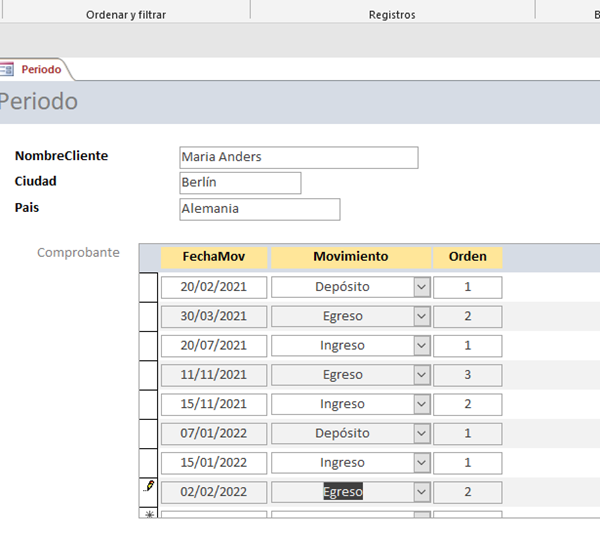The width and height of the screenshot is (600, 538).
Task: Open Movimiento dropdown for 11/11/2021 row
Action: tap(421, 375)
